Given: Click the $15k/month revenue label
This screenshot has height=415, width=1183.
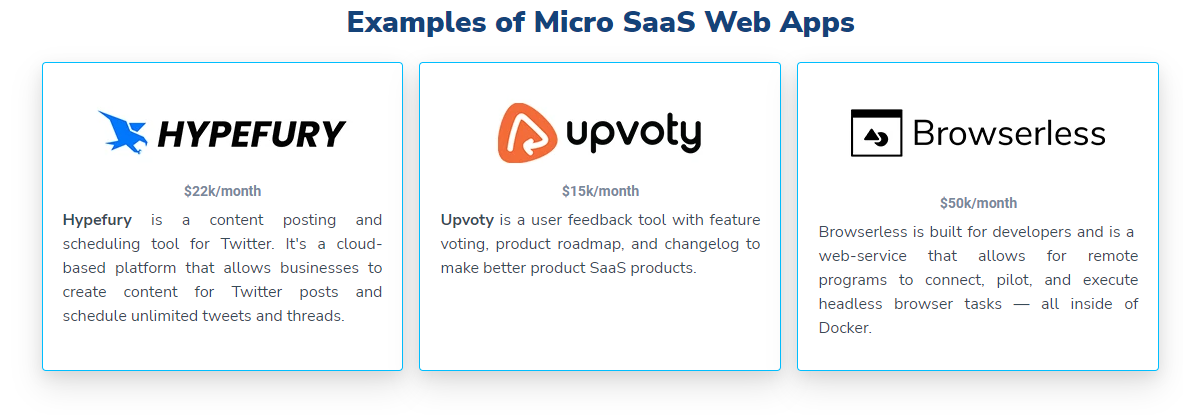Looking at the screenshot, I should click(x=600, y=191).
